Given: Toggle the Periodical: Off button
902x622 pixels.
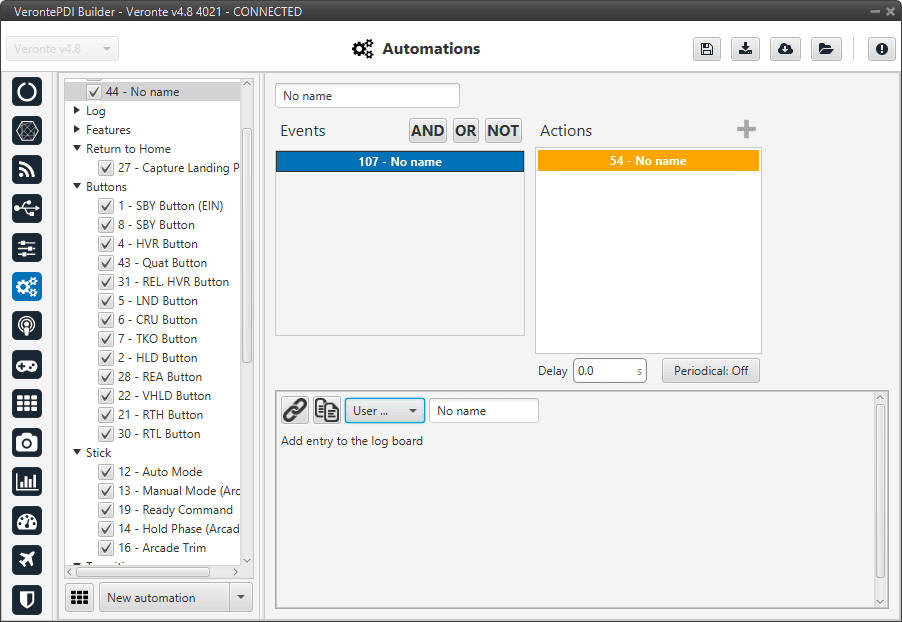Looking at the screenshot, I should 711,371.
